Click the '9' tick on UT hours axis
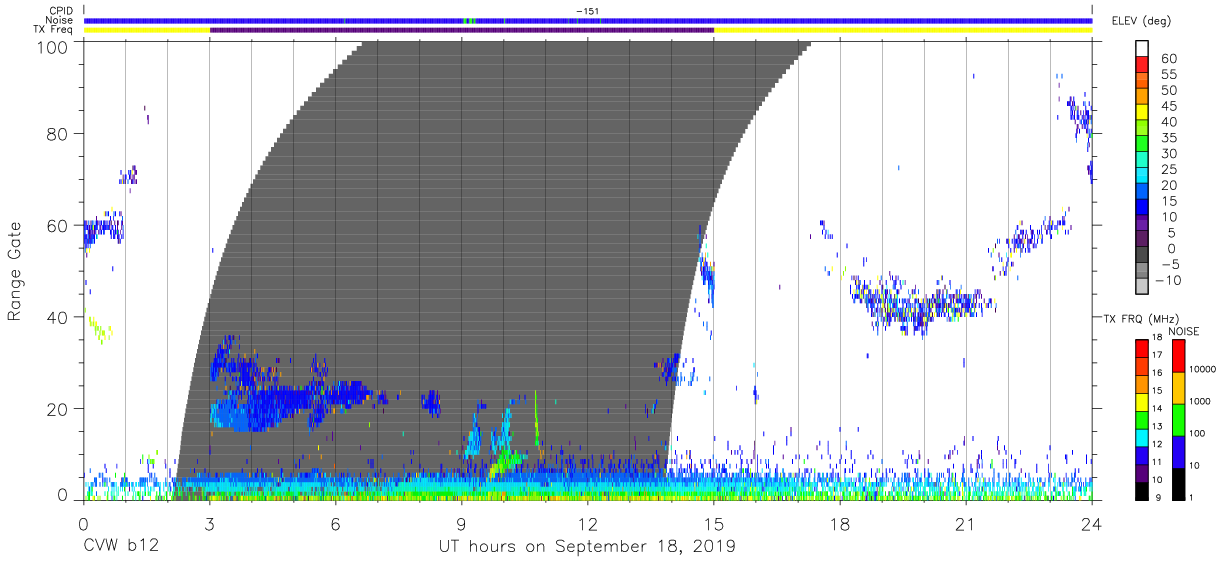 click(461, 523)
